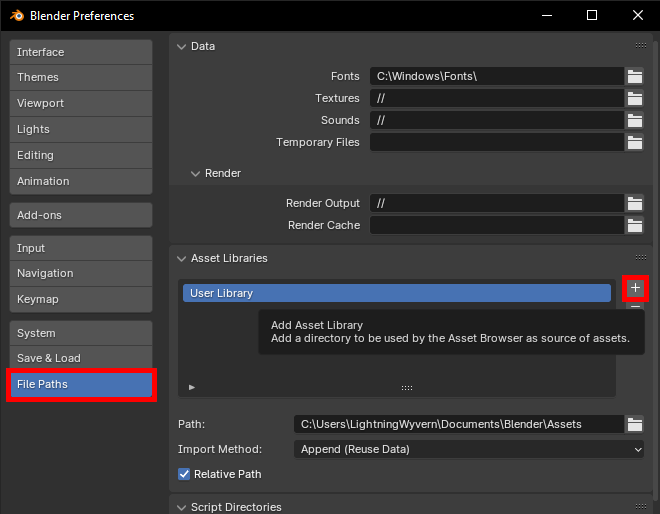Collapse the Data panel
660x514 pixels.
tap(181, 46)
